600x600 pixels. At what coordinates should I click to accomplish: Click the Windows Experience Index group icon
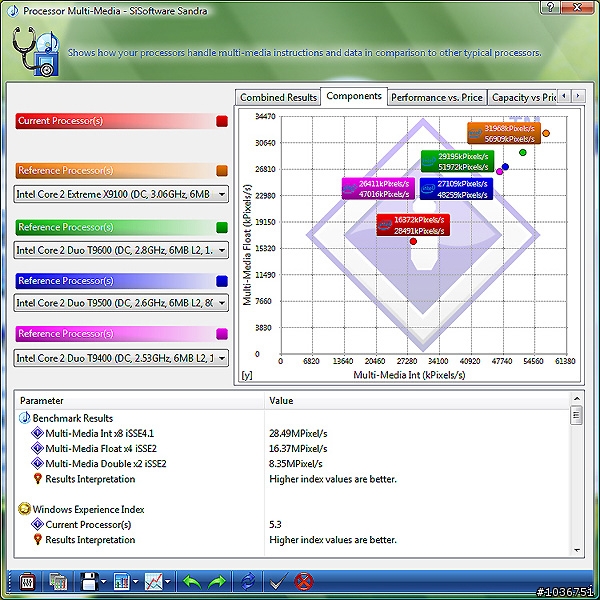[24, 509]
